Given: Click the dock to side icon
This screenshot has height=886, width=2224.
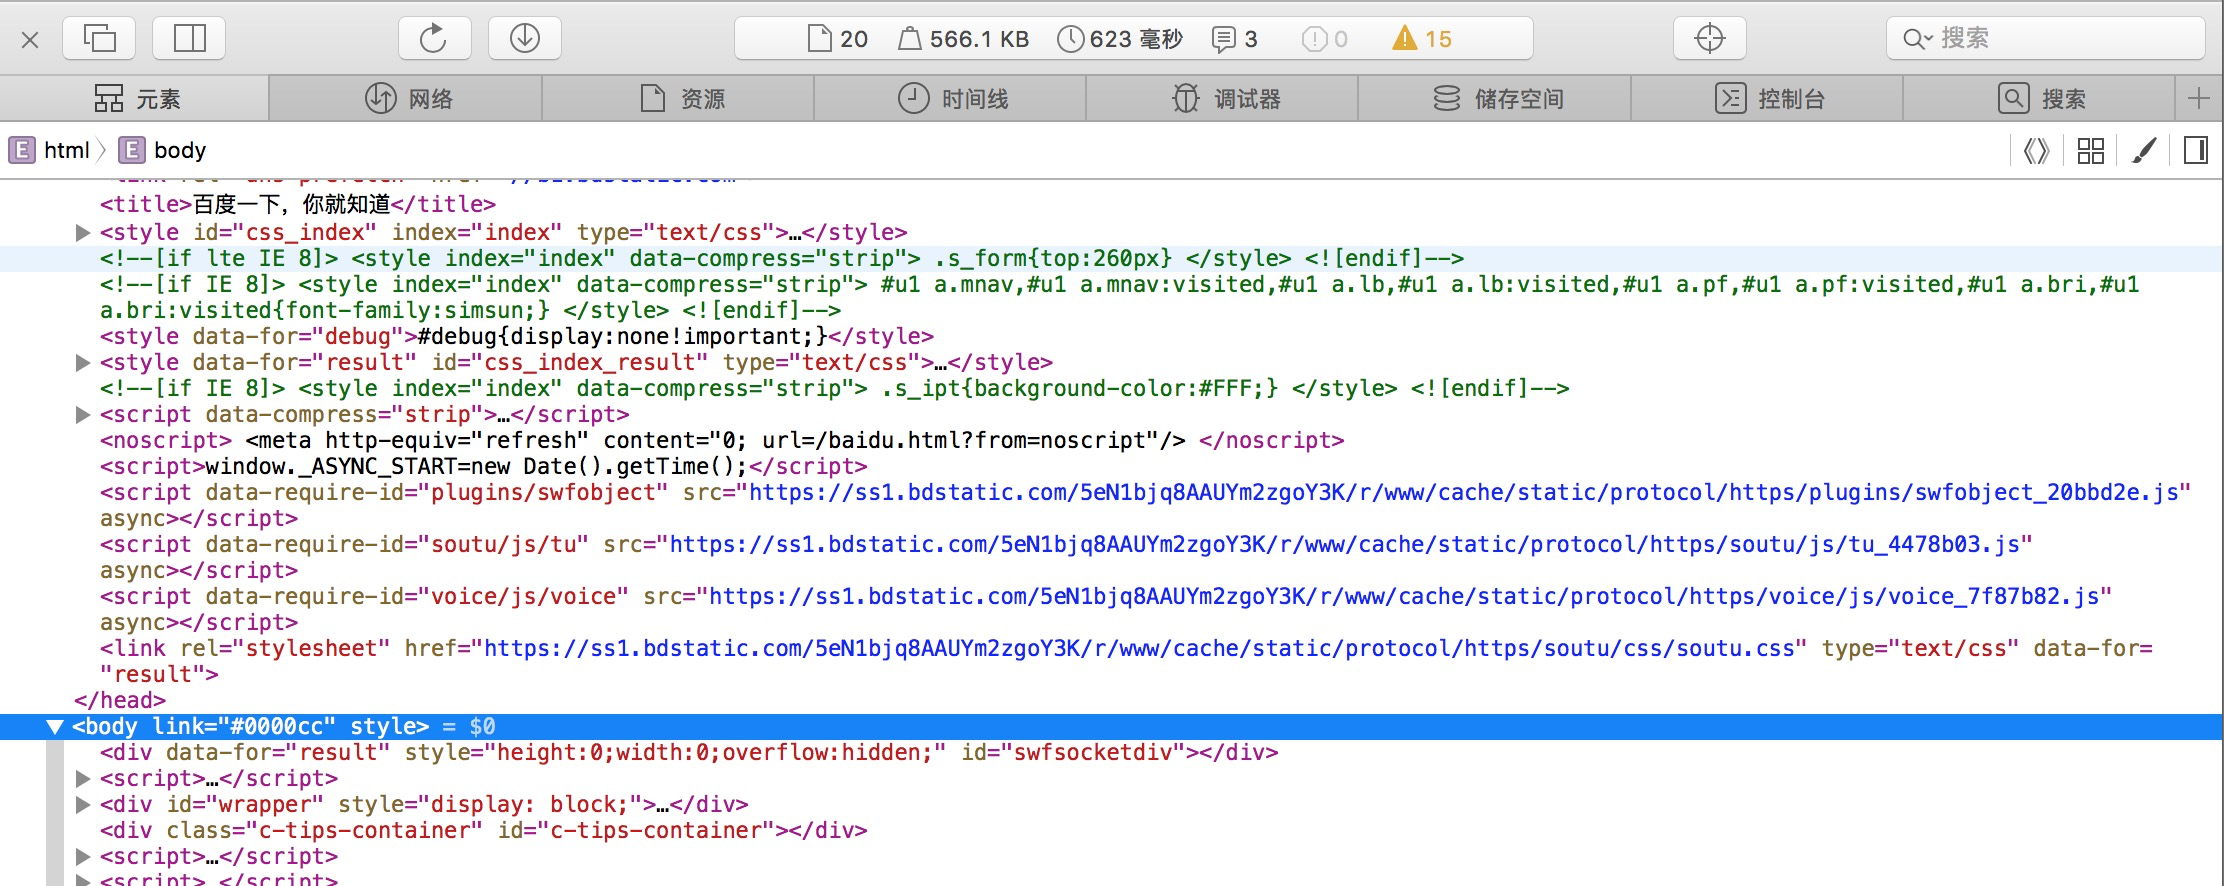Looking at the screenshot, I should [x=189, y=39].
